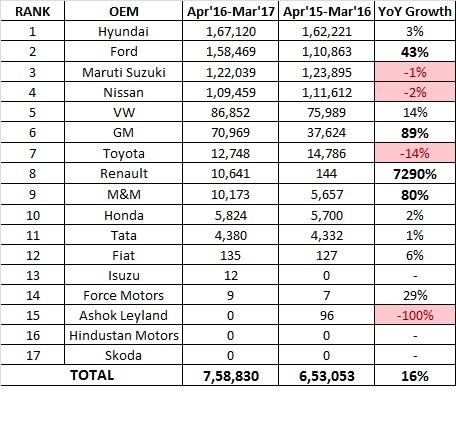Select the pink -2% Nissan cell

click(415, 92)
